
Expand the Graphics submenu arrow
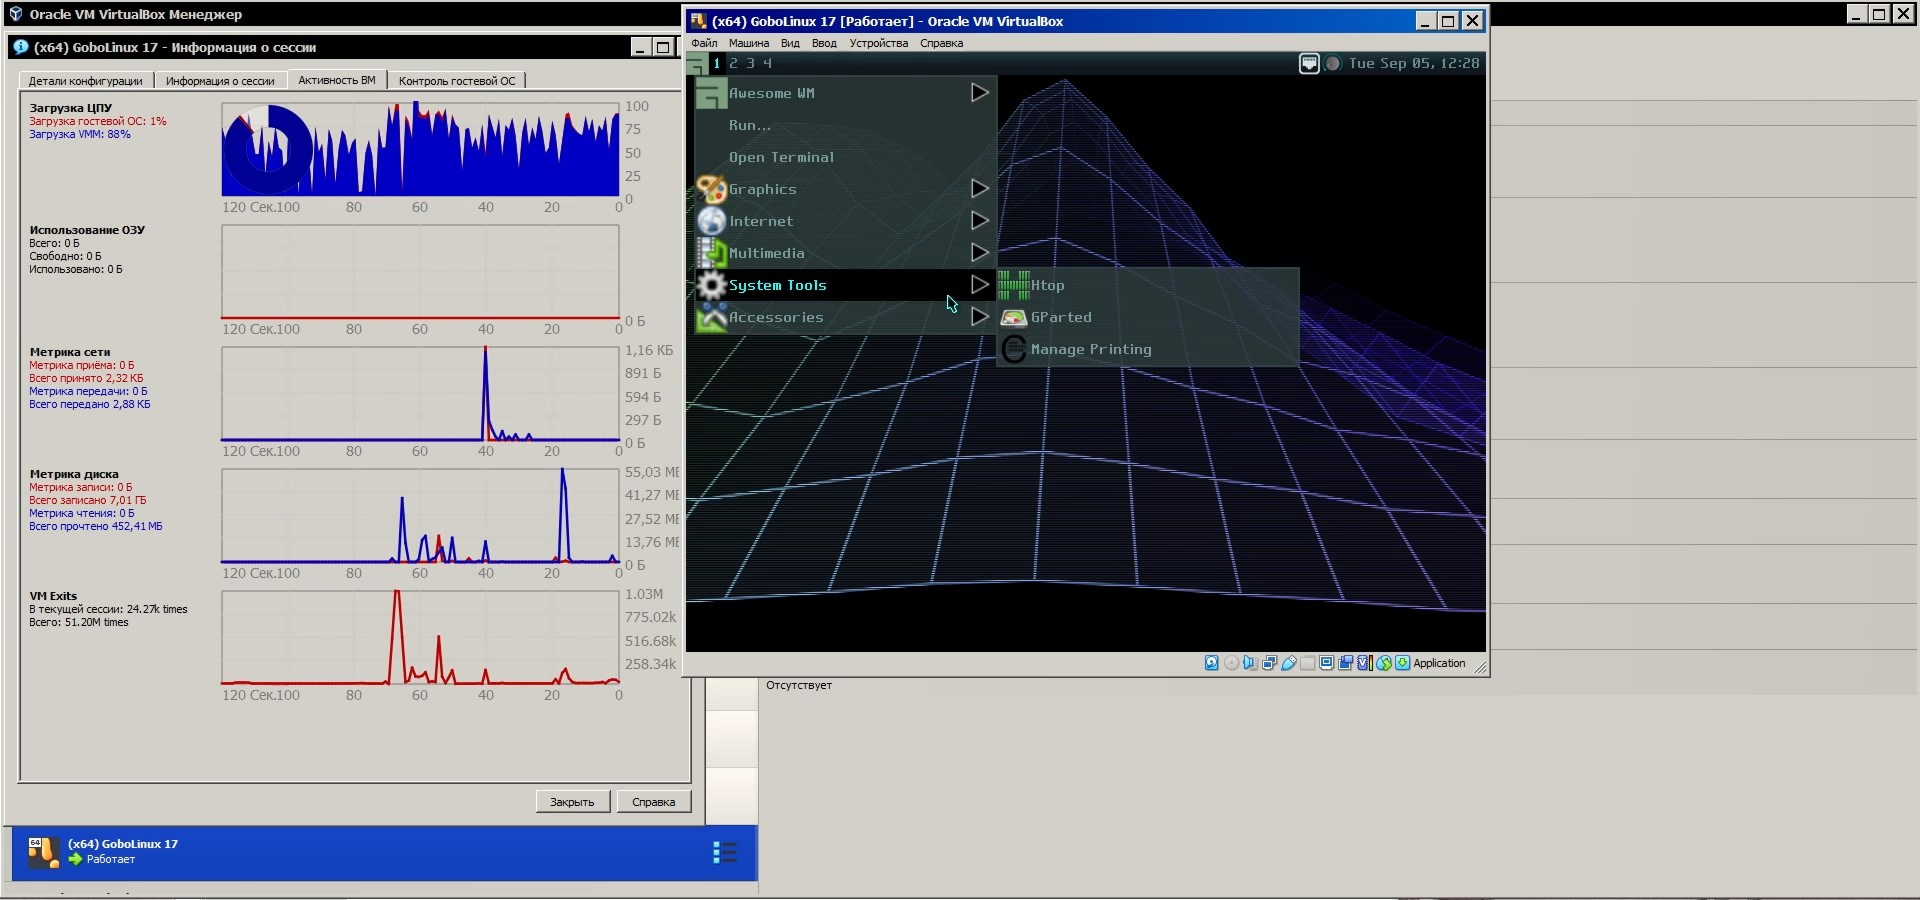click(x=979, y=189)
